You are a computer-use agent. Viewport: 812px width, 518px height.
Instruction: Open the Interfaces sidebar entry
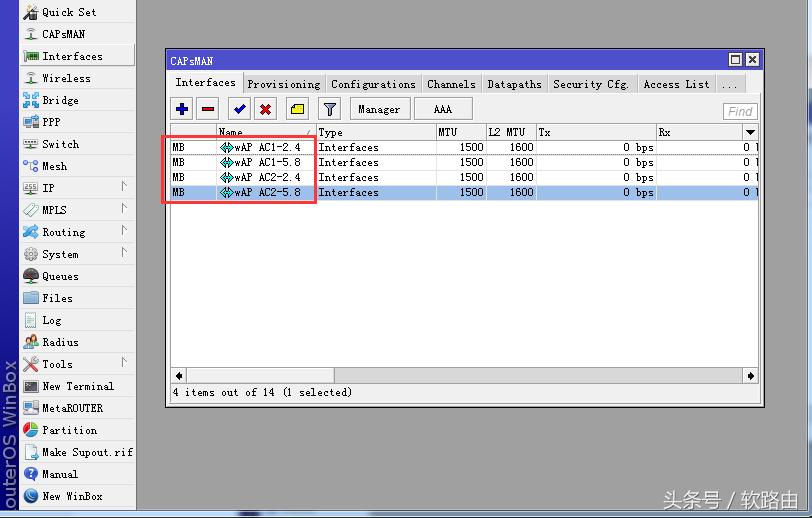pyautogui.click(x=78, y=56)
